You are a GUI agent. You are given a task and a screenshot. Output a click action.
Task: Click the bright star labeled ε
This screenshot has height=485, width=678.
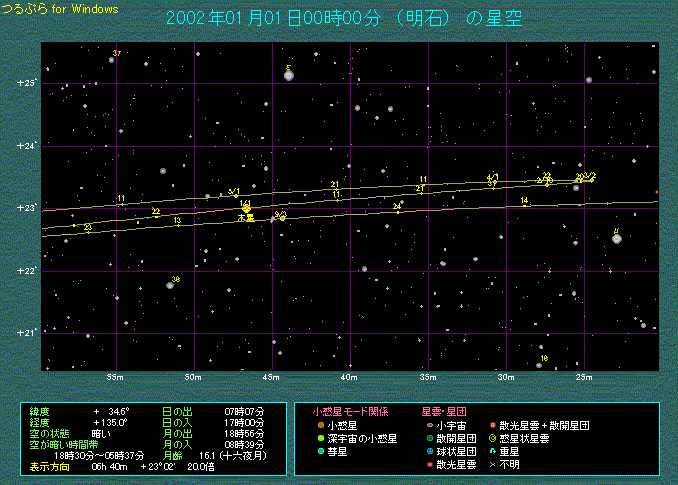pyautogui.click(x=289, y=75)
